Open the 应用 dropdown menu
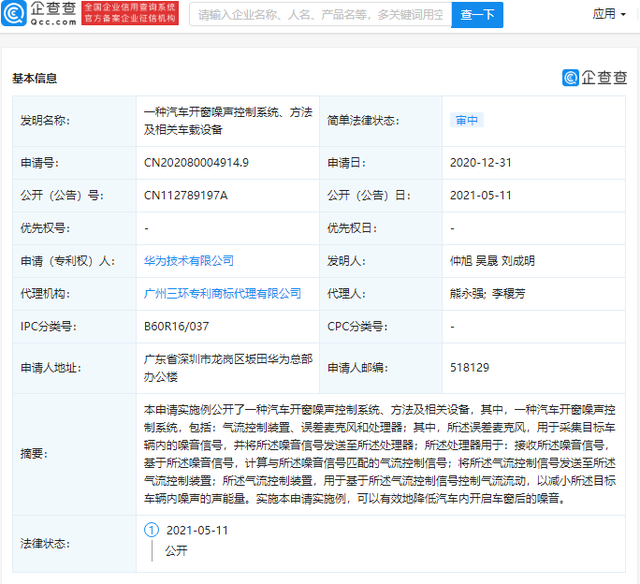The image size is (640, 584). coord(609,14)
